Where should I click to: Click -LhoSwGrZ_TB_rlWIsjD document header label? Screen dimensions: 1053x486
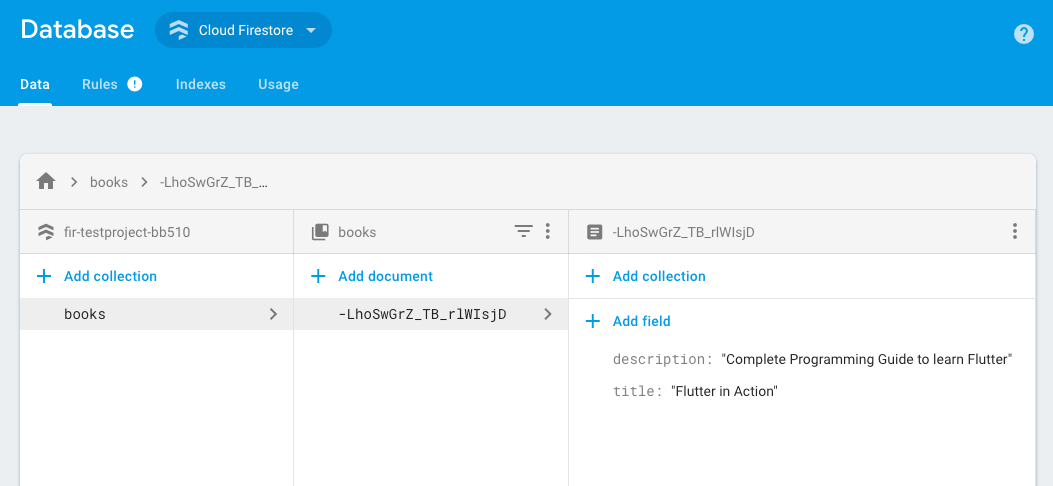684,232
